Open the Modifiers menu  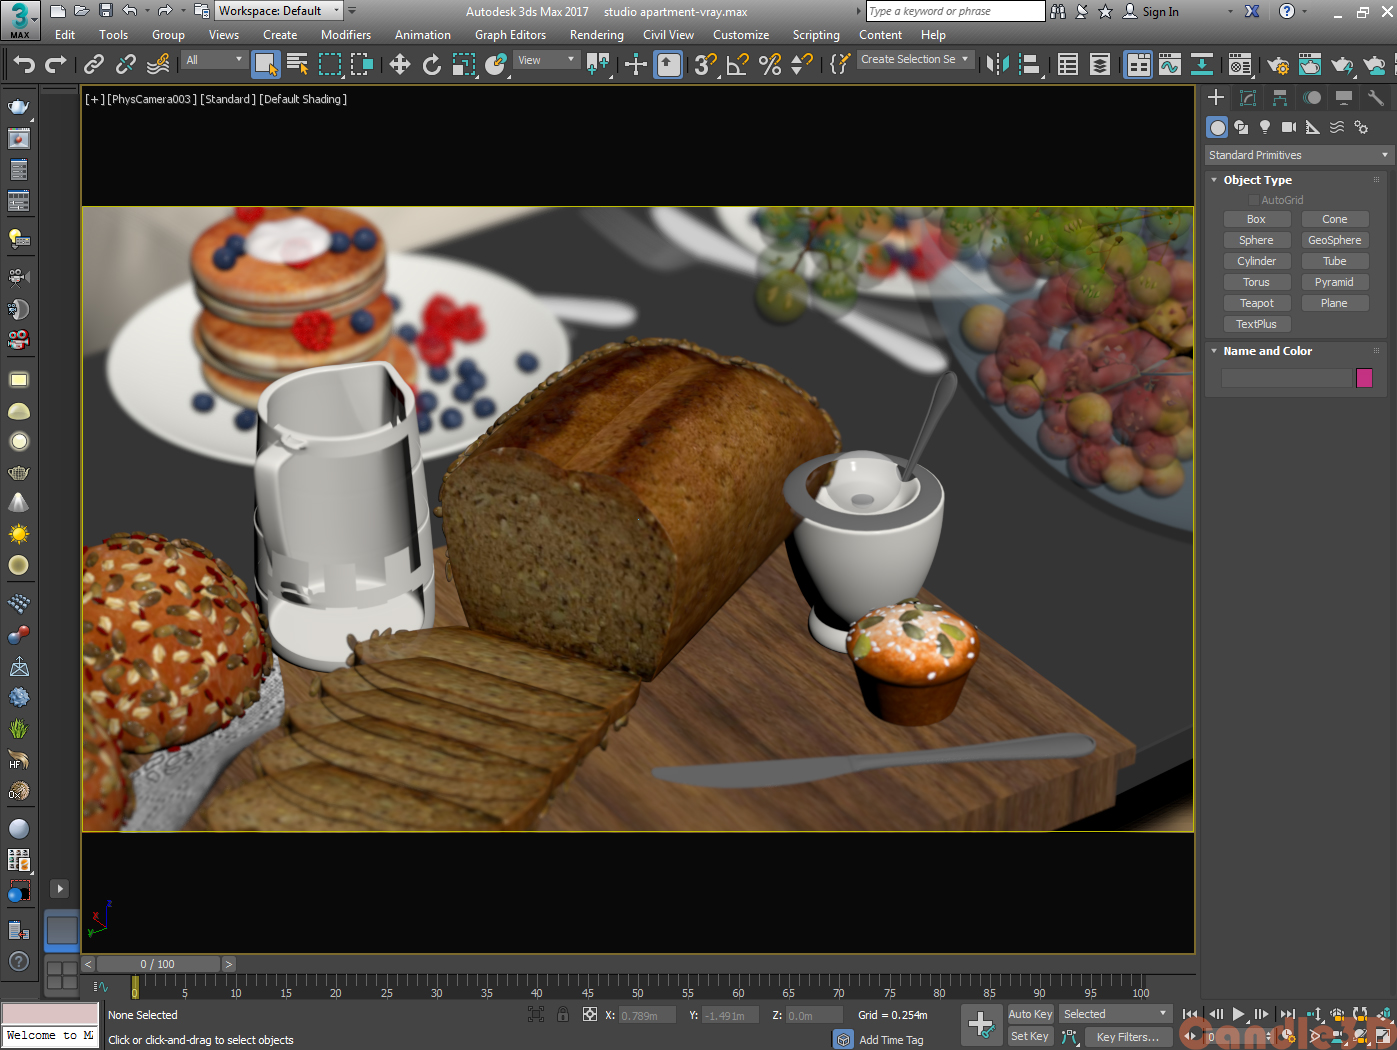345,35
